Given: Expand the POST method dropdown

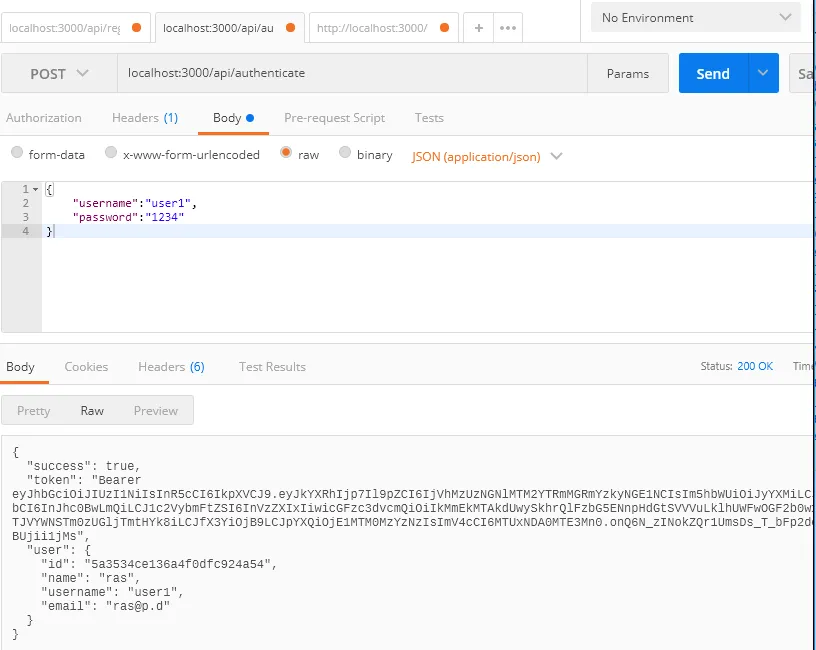Looking at the screenshot, I should tap(59, 74).
